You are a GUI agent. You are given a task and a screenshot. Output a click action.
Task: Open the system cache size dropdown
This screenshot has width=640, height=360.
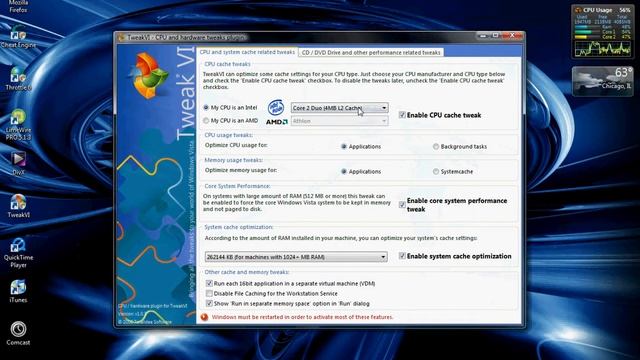(296, 257)
